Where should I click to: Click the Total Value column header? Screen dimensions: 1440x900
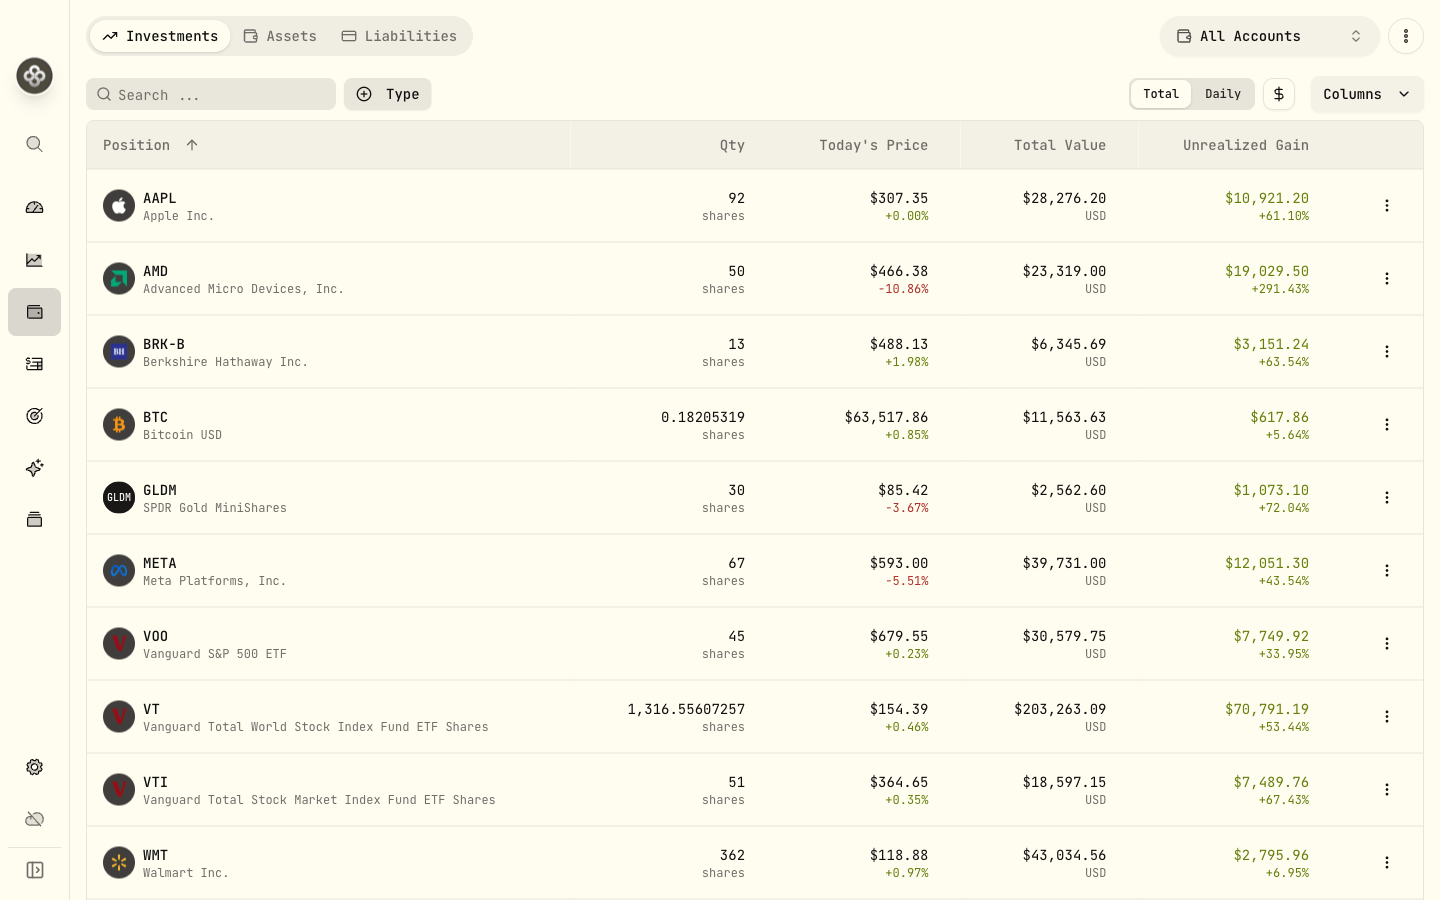1060,145
